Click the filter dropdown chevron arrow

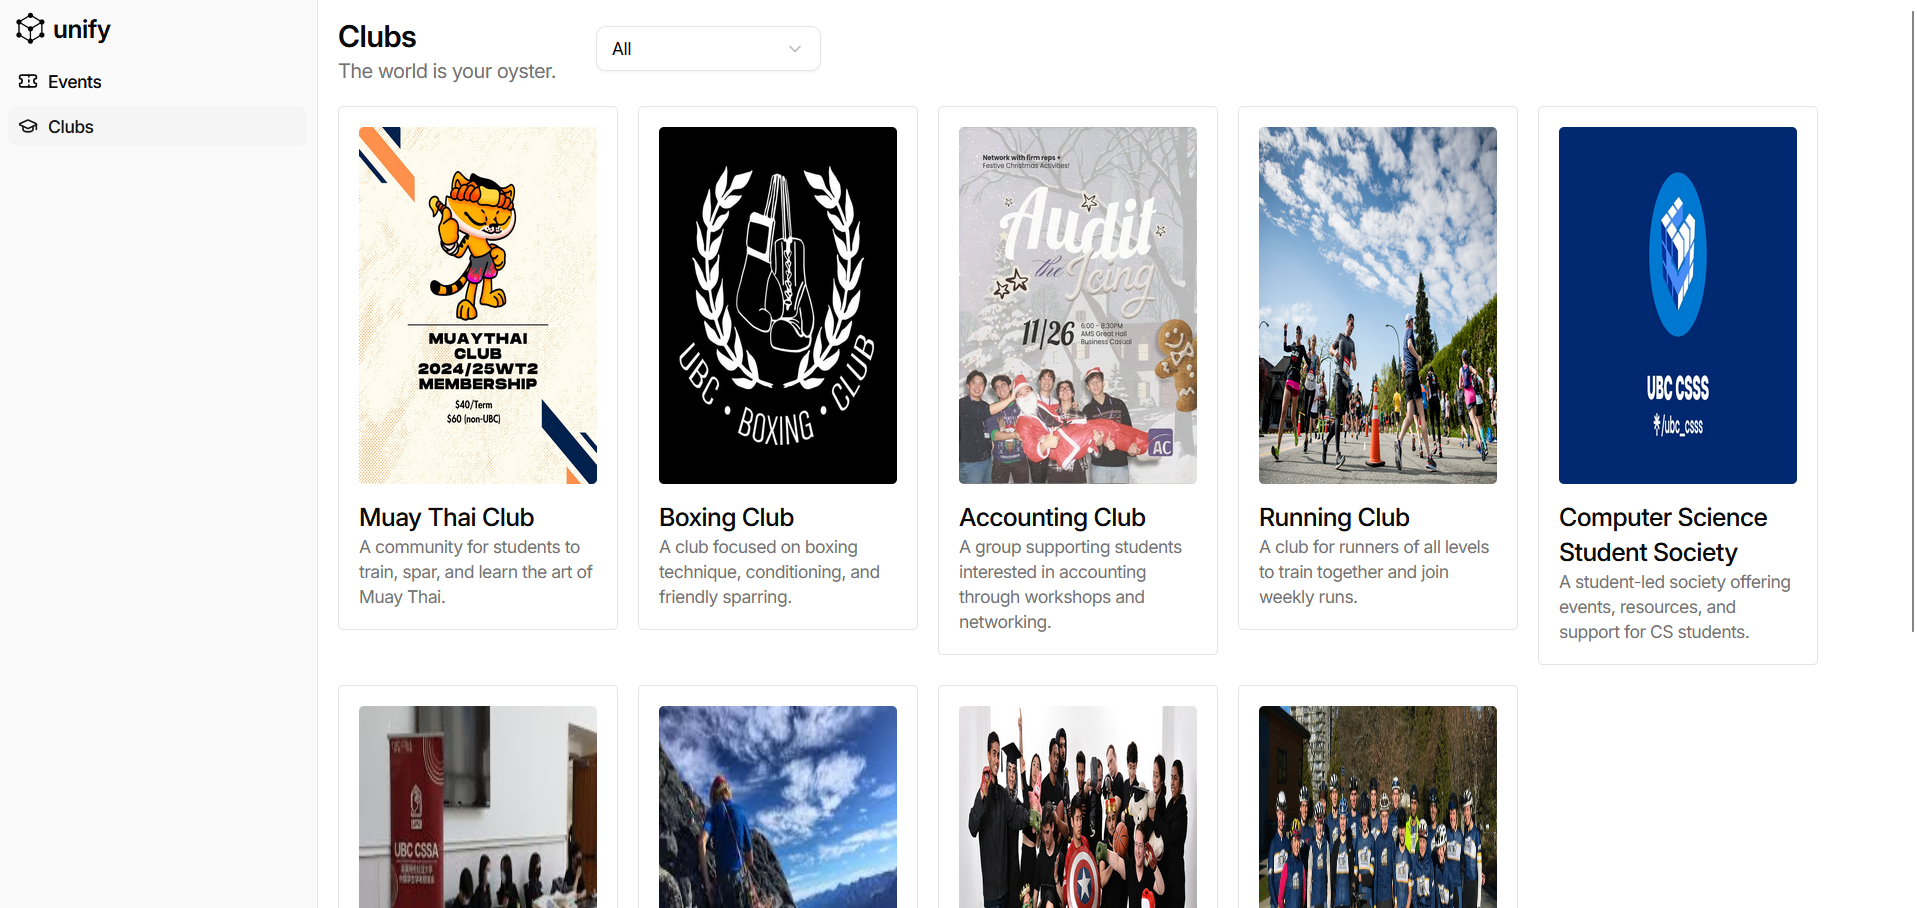point(795,49)
